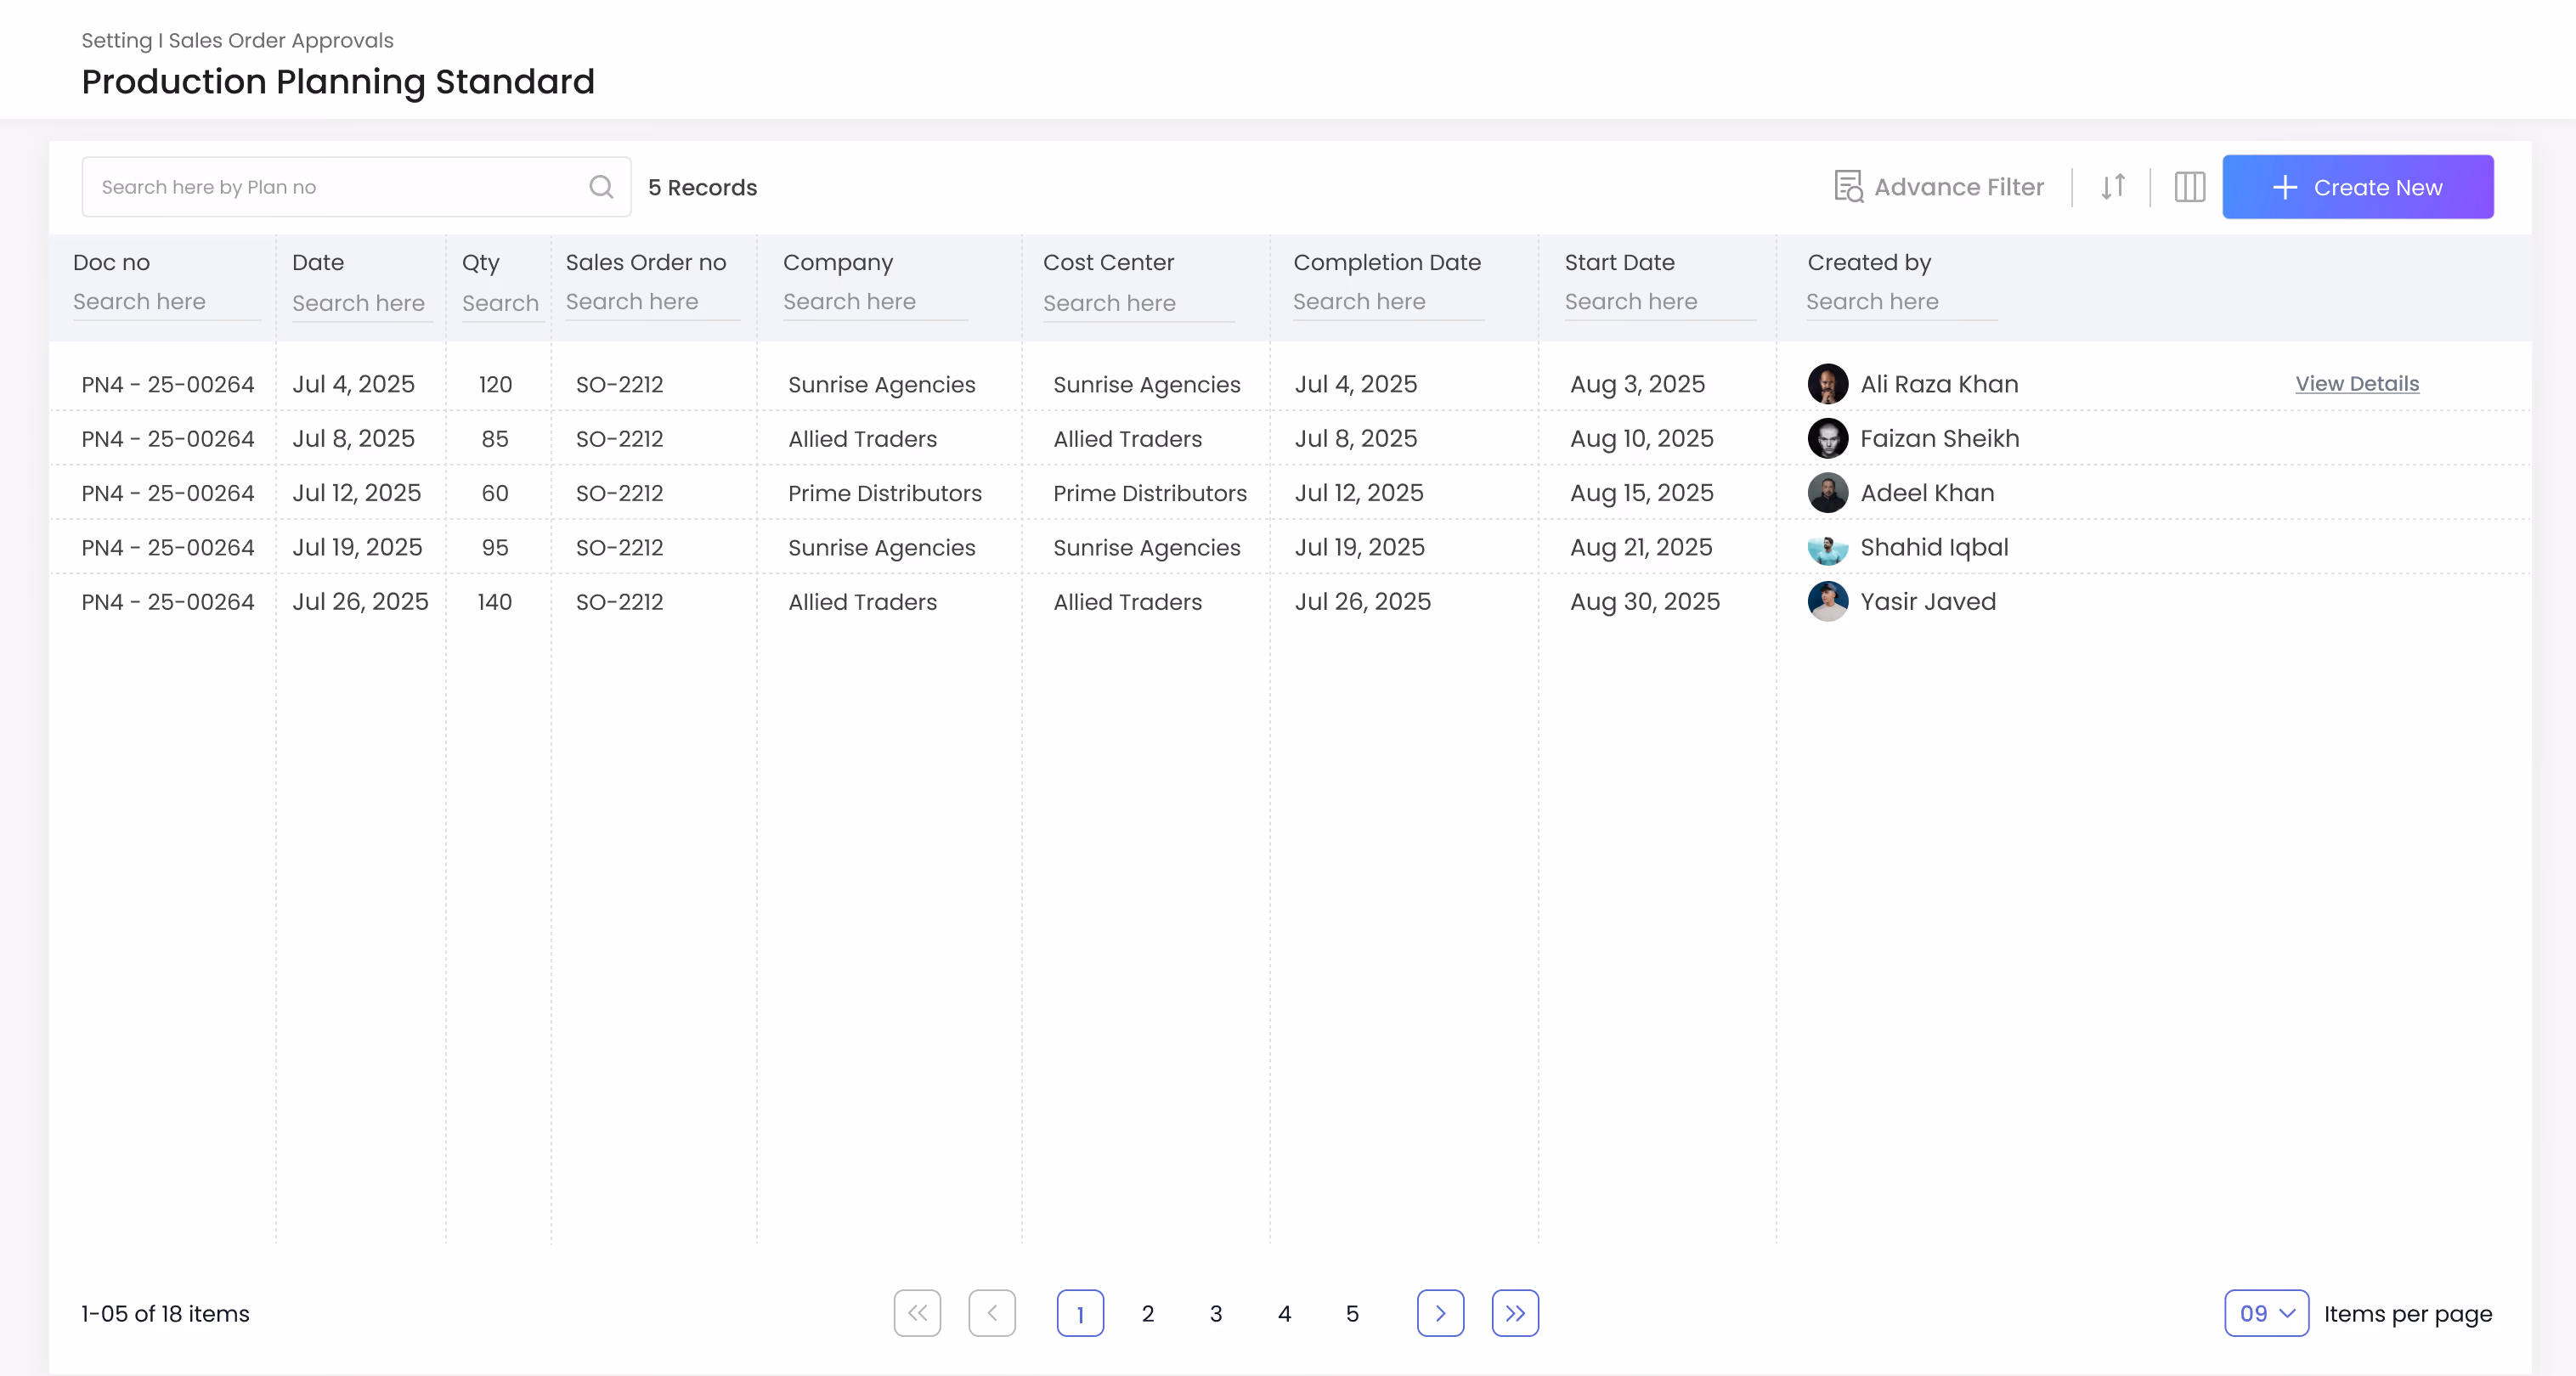Open the column layout icon
This screenshot has width=2576, height=1376.
2189,187
